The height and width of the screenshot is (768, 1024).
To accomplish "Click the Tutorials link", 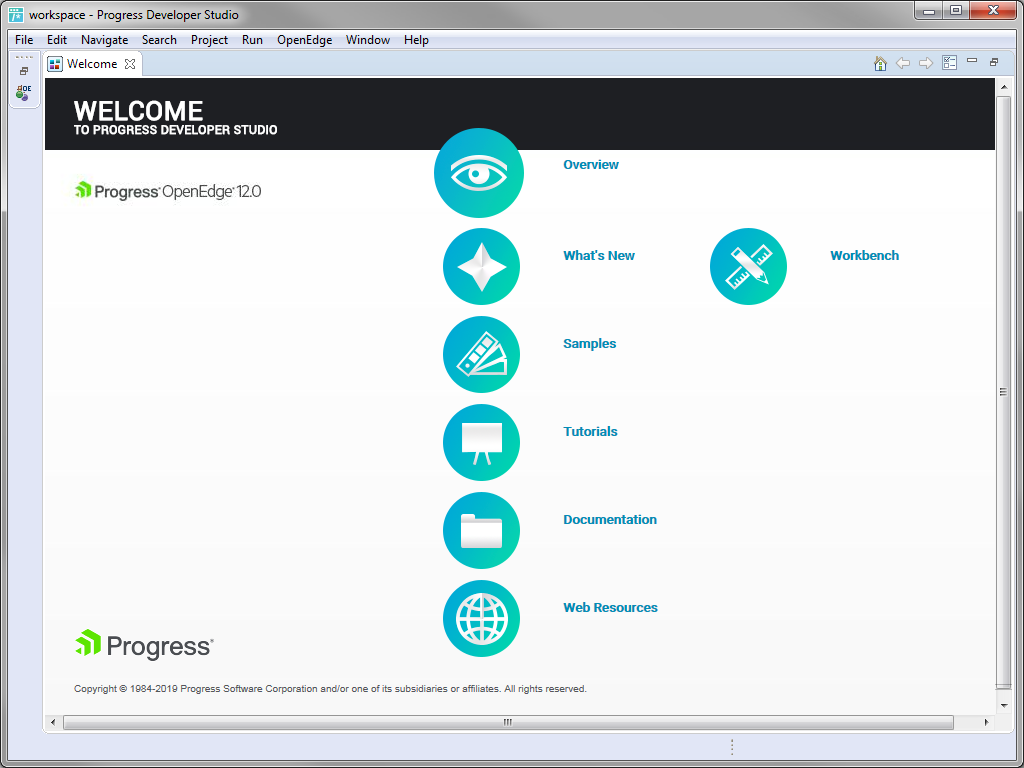I will [590, 432].
